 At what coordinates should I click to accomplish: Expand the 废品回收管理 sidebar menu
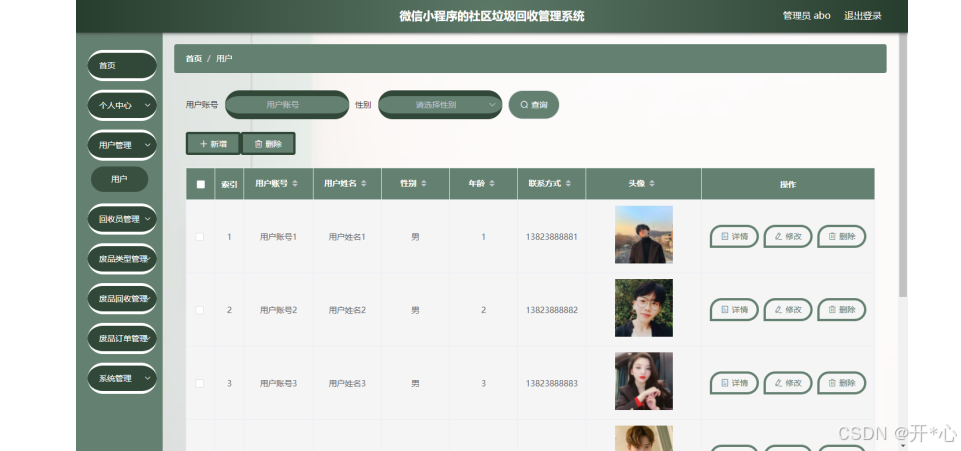[122, 298]
